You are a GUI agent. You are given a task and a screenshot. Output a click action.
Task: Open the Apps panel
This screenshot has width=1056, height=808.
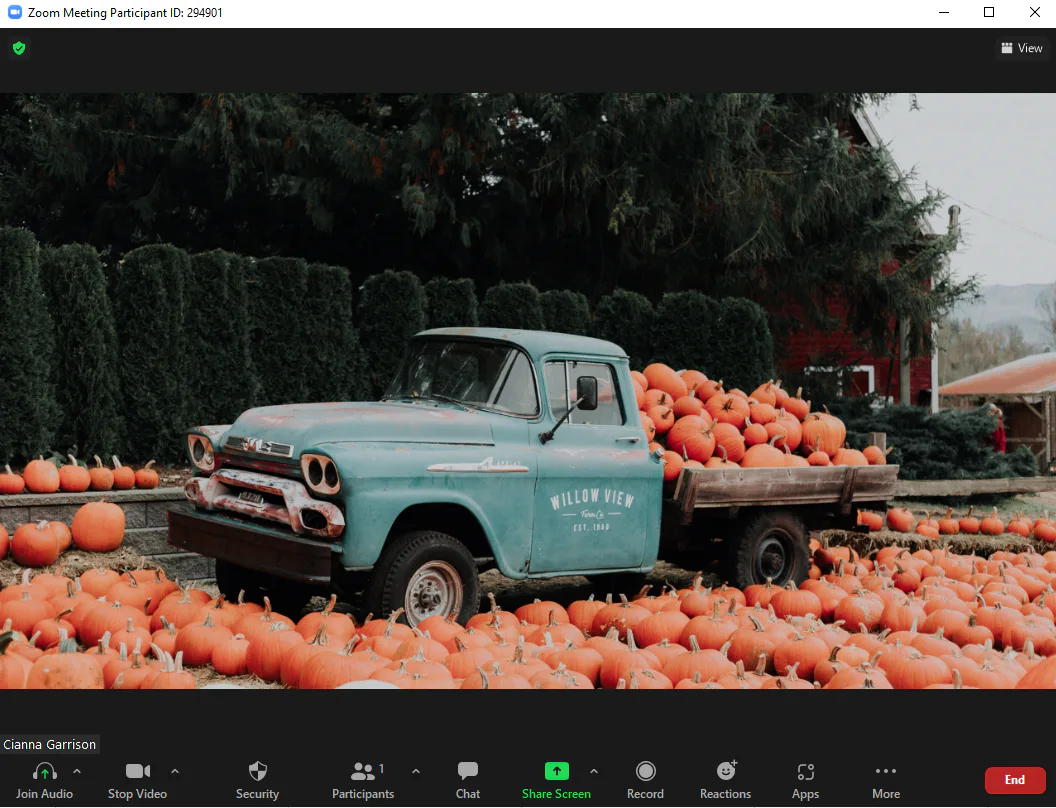(x=805, y=781)
